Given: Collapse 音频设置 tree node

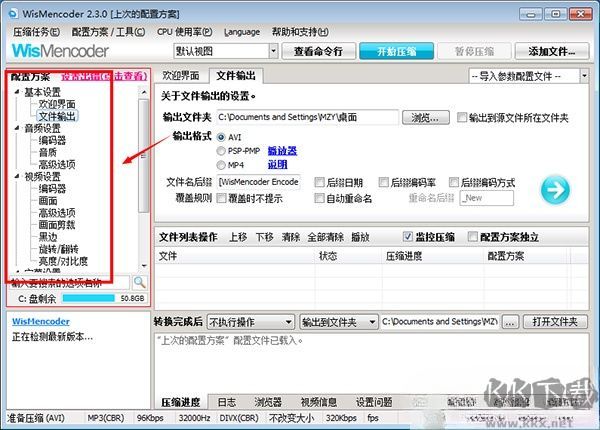Looking at the screenshot, I should pyautogui.click(x=17, y=128).
